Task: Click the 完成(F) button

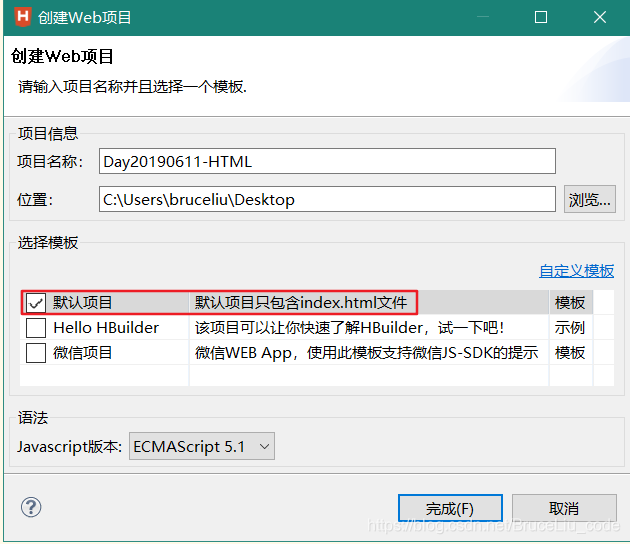Action: pos(450,509)
